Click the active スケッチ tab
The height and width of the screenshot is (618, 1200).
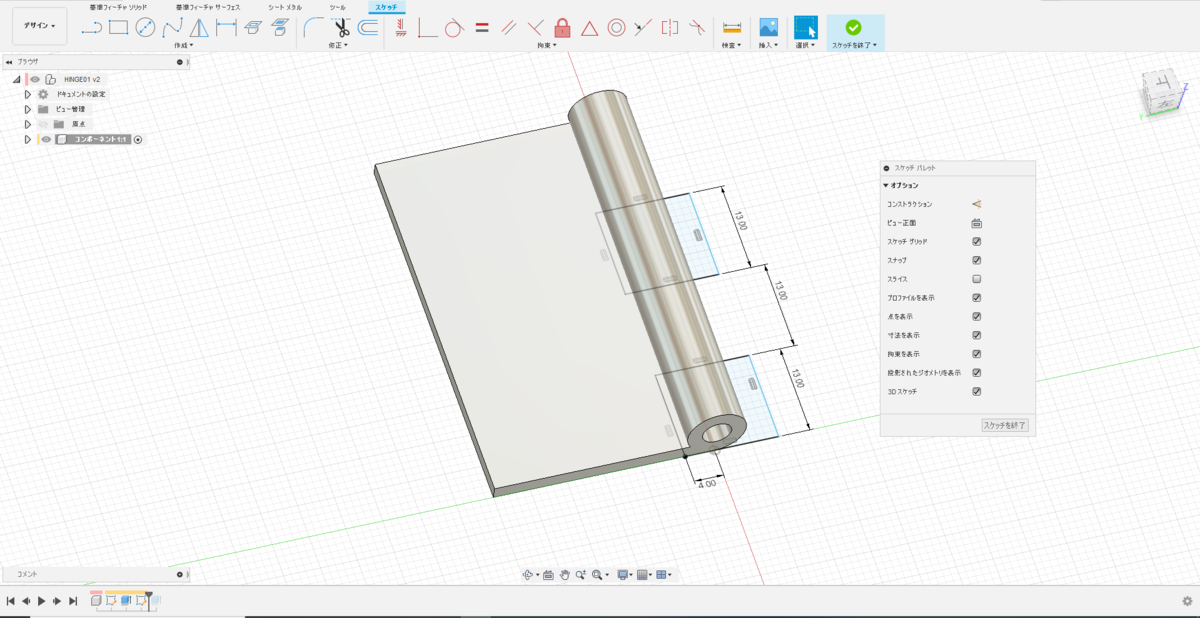tap(386, 7)
